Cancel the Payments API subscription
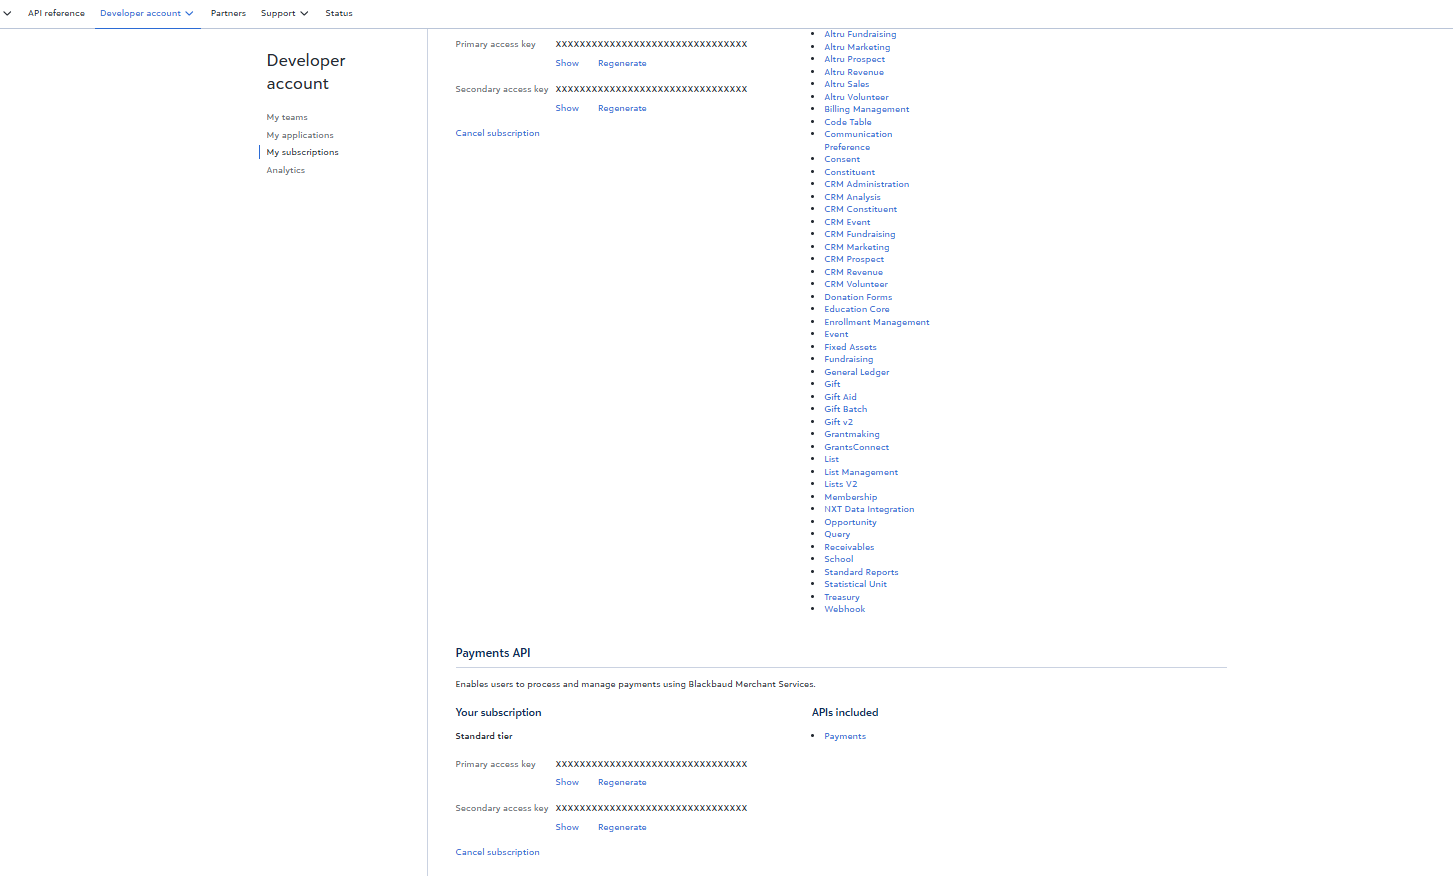 click(497, 852)
